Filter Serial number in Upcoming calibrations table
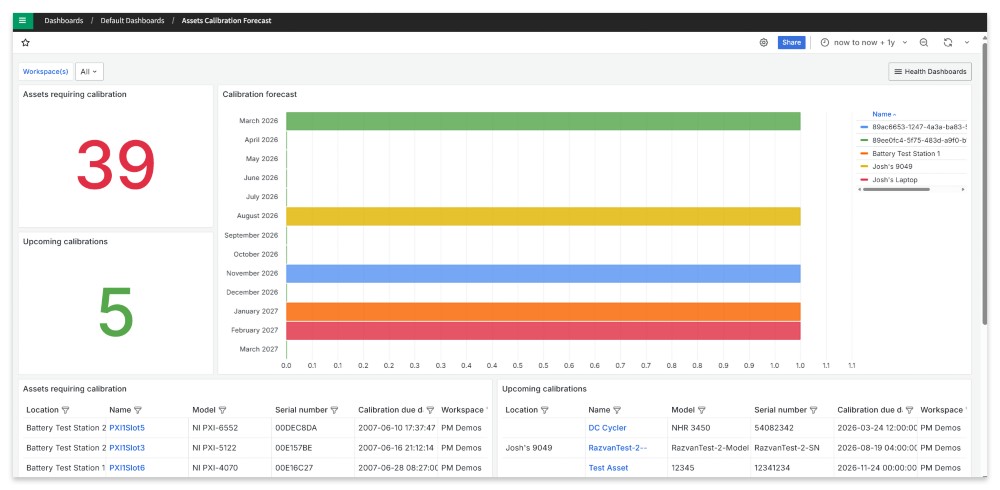This screenshot has height=490, width=1000. click(x=813, y=410)
